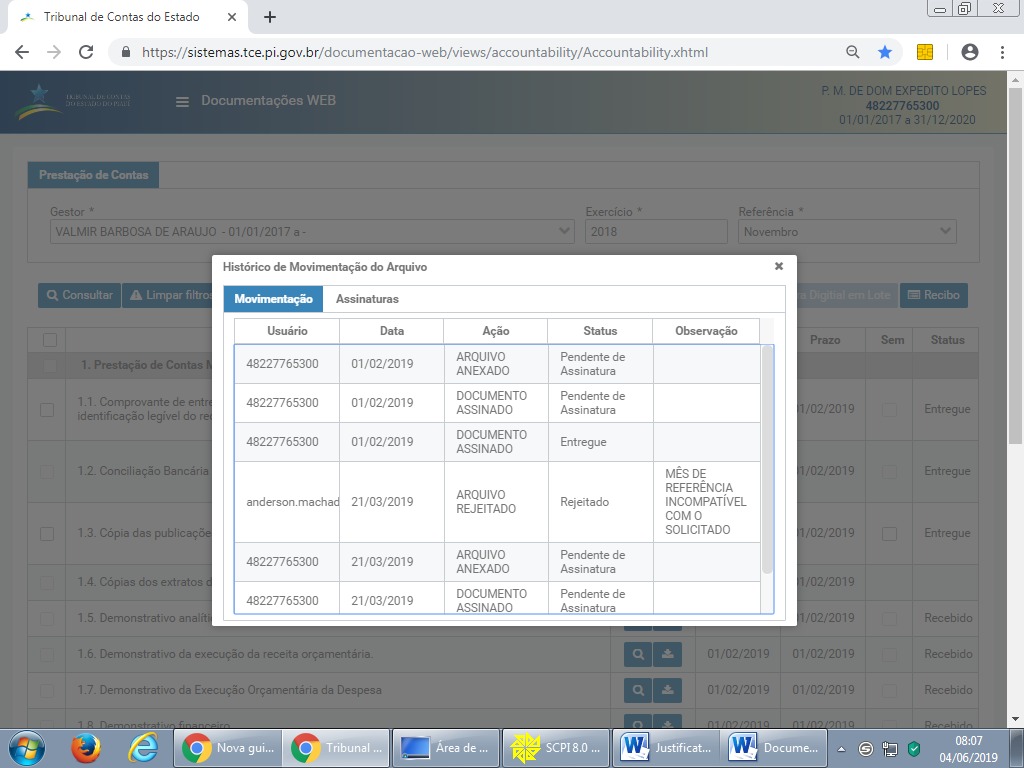Click the Recibo button
Viewport: 1024px width, 768px height.
coord(933,295)
